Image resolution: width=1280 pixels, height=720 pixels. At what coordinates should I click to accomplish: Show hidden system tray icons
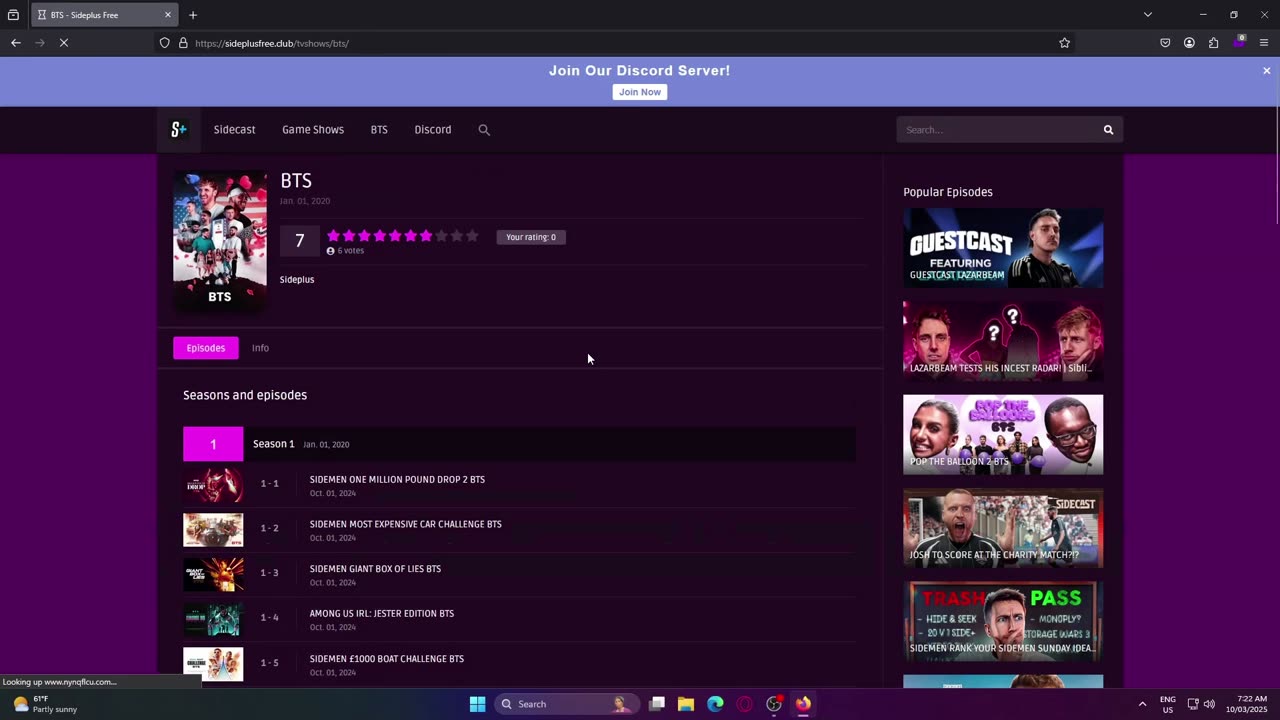pos(1142,704)
